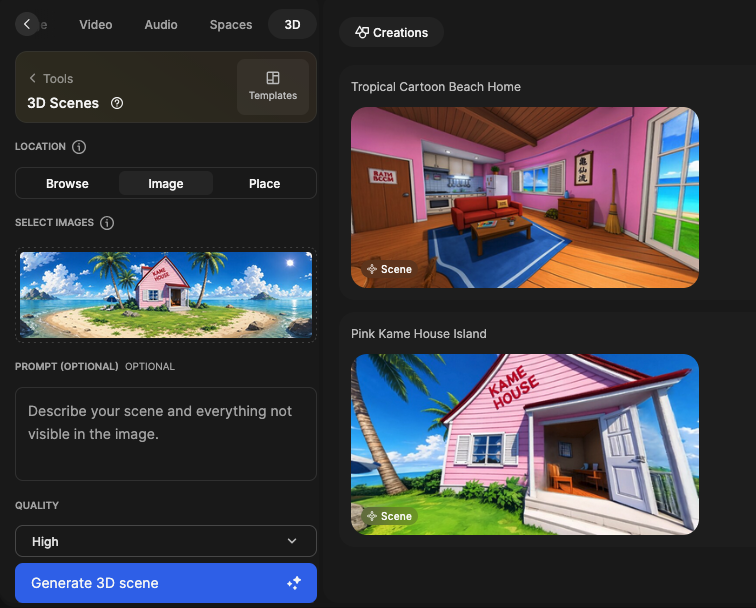Click the back arrow in the tab bar
The image size is (756, 608).
[27, 24]
